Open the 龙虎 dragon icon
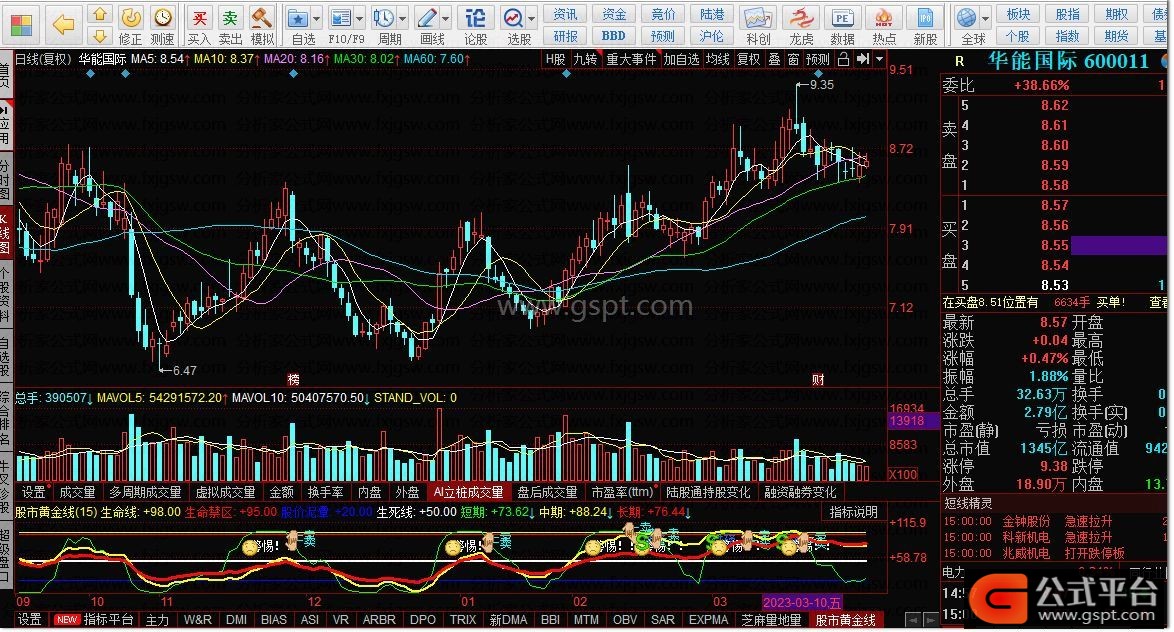Screen dimensions: 1174x632 (x=800, y=18)
